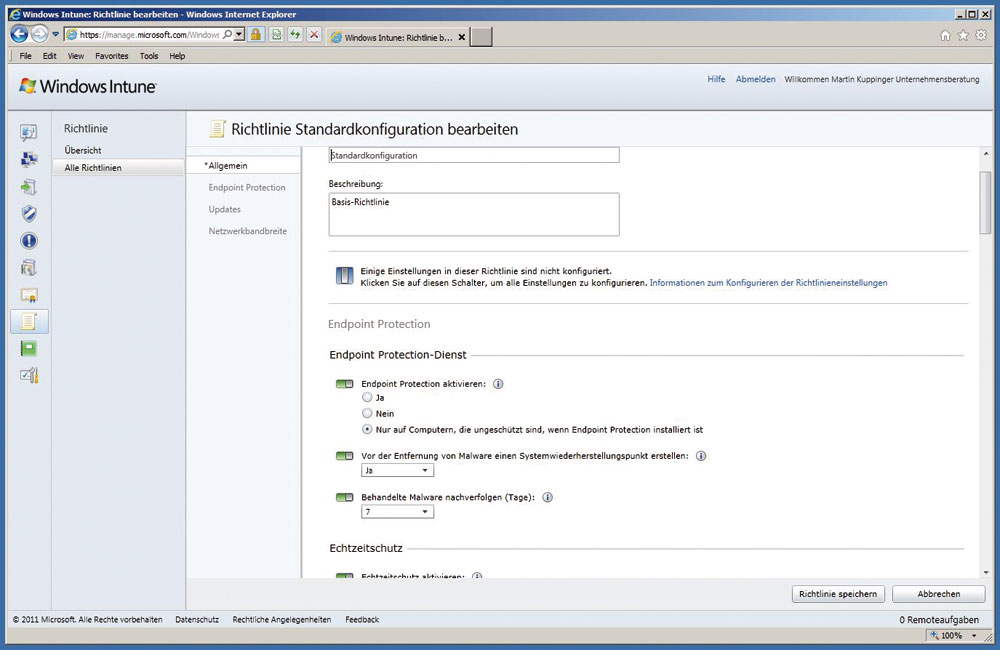Switch to the Endpoint Protection section tab
Image resolution: width=1000 pixels, height=650 pixels.
[247, 188]
